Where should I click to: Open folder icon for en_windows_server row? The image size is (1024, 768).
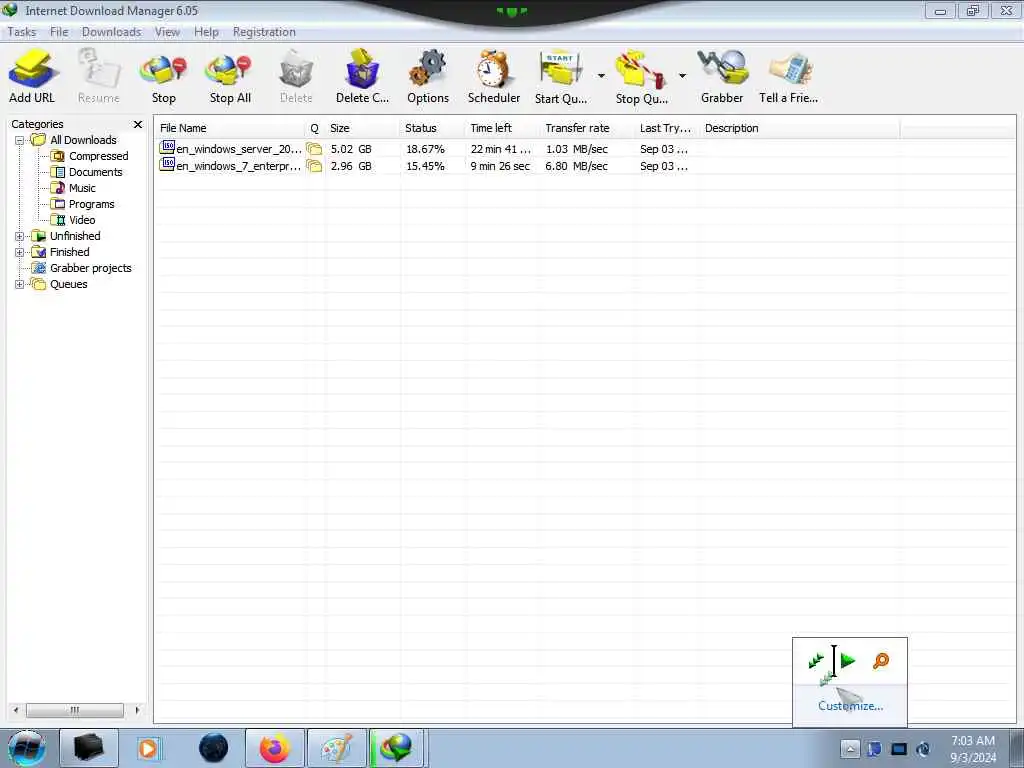tap(314, 149)
